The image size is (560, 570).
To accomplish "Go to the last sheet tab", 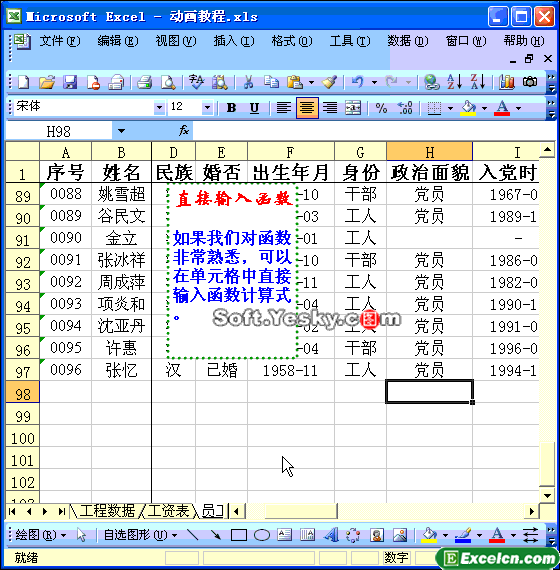I will (62, 511).
